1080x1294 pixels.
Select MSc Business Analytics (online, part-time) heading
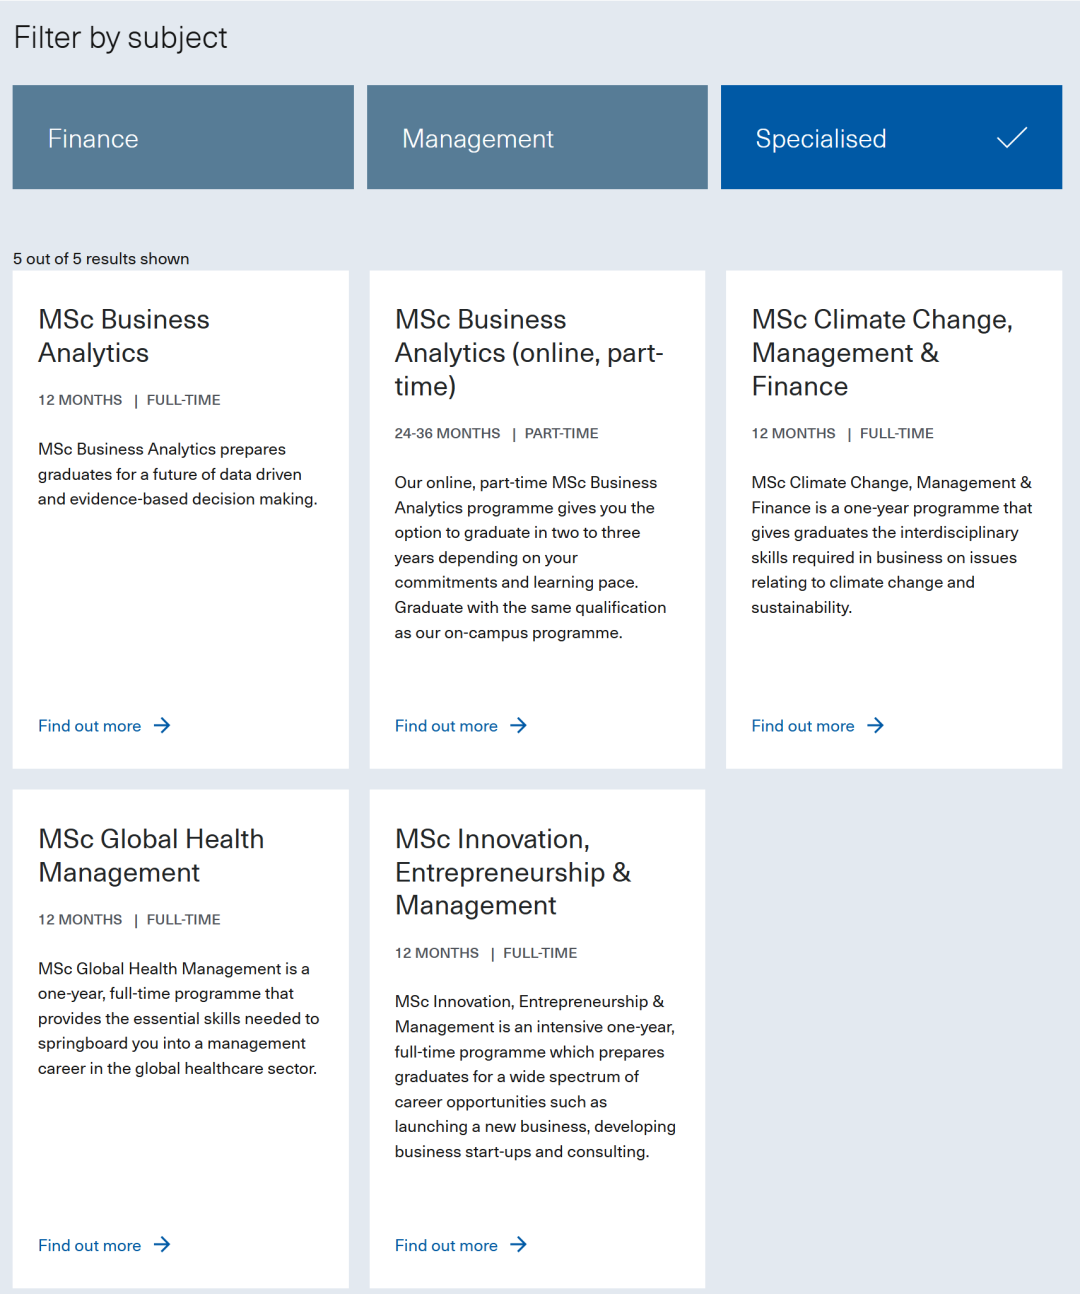[x=529, y=353]
